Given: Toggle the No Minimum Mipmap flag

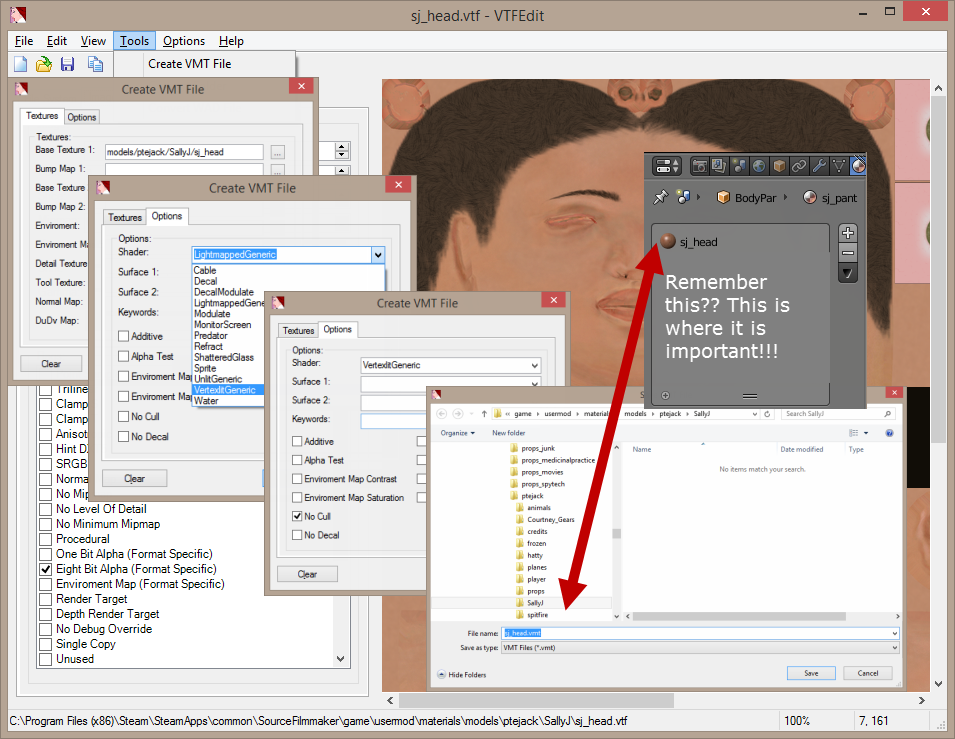Looking at the screenshot, I should click(45, 525).
